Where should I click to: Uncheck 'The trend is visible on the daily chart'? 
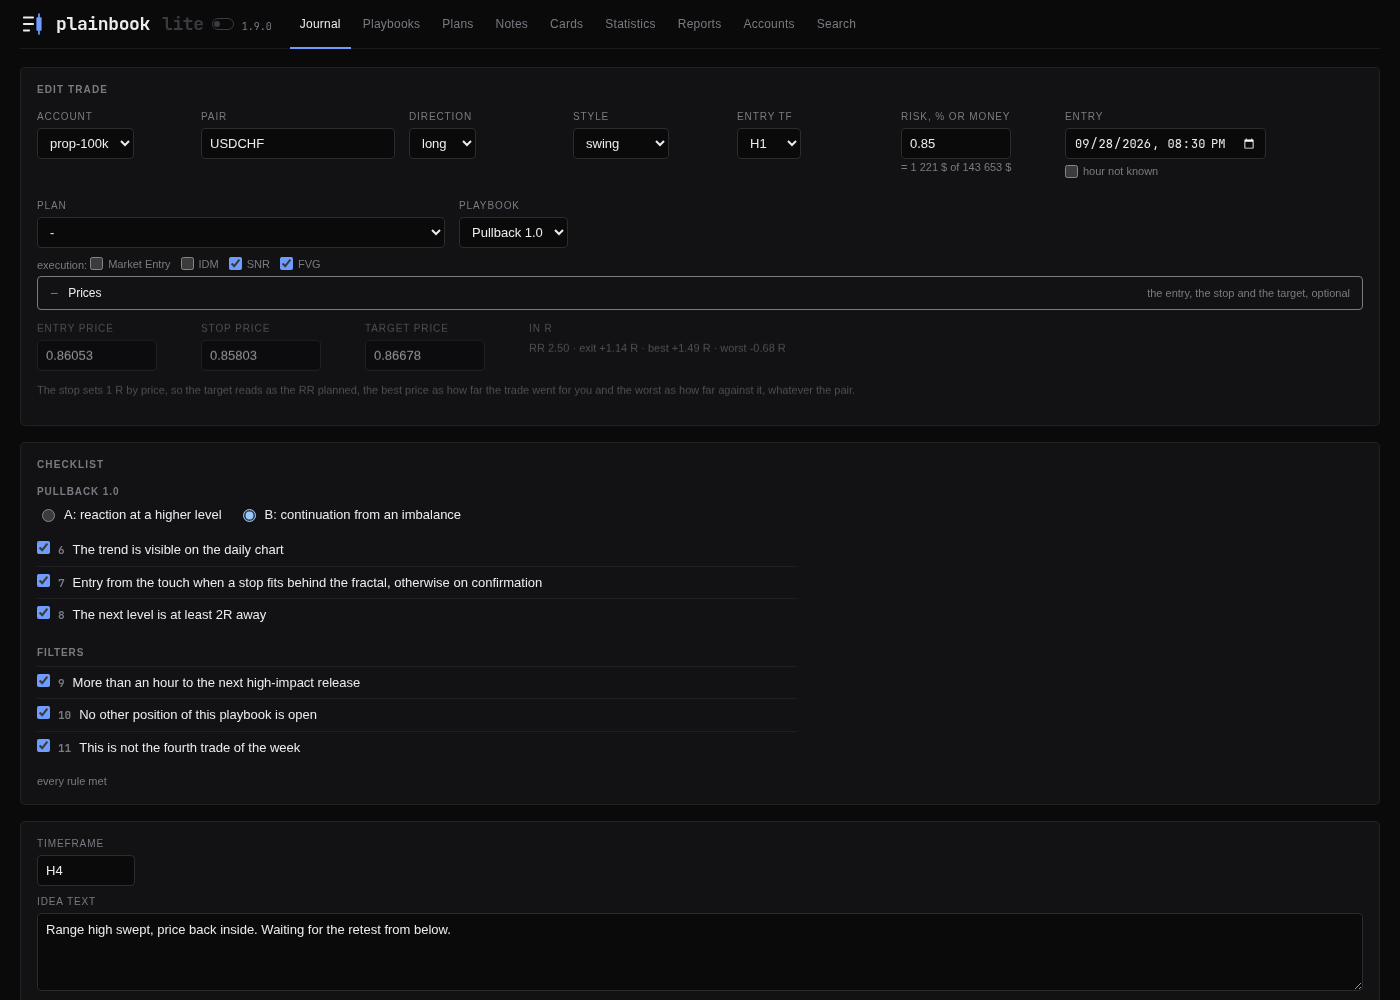point(43,548)
